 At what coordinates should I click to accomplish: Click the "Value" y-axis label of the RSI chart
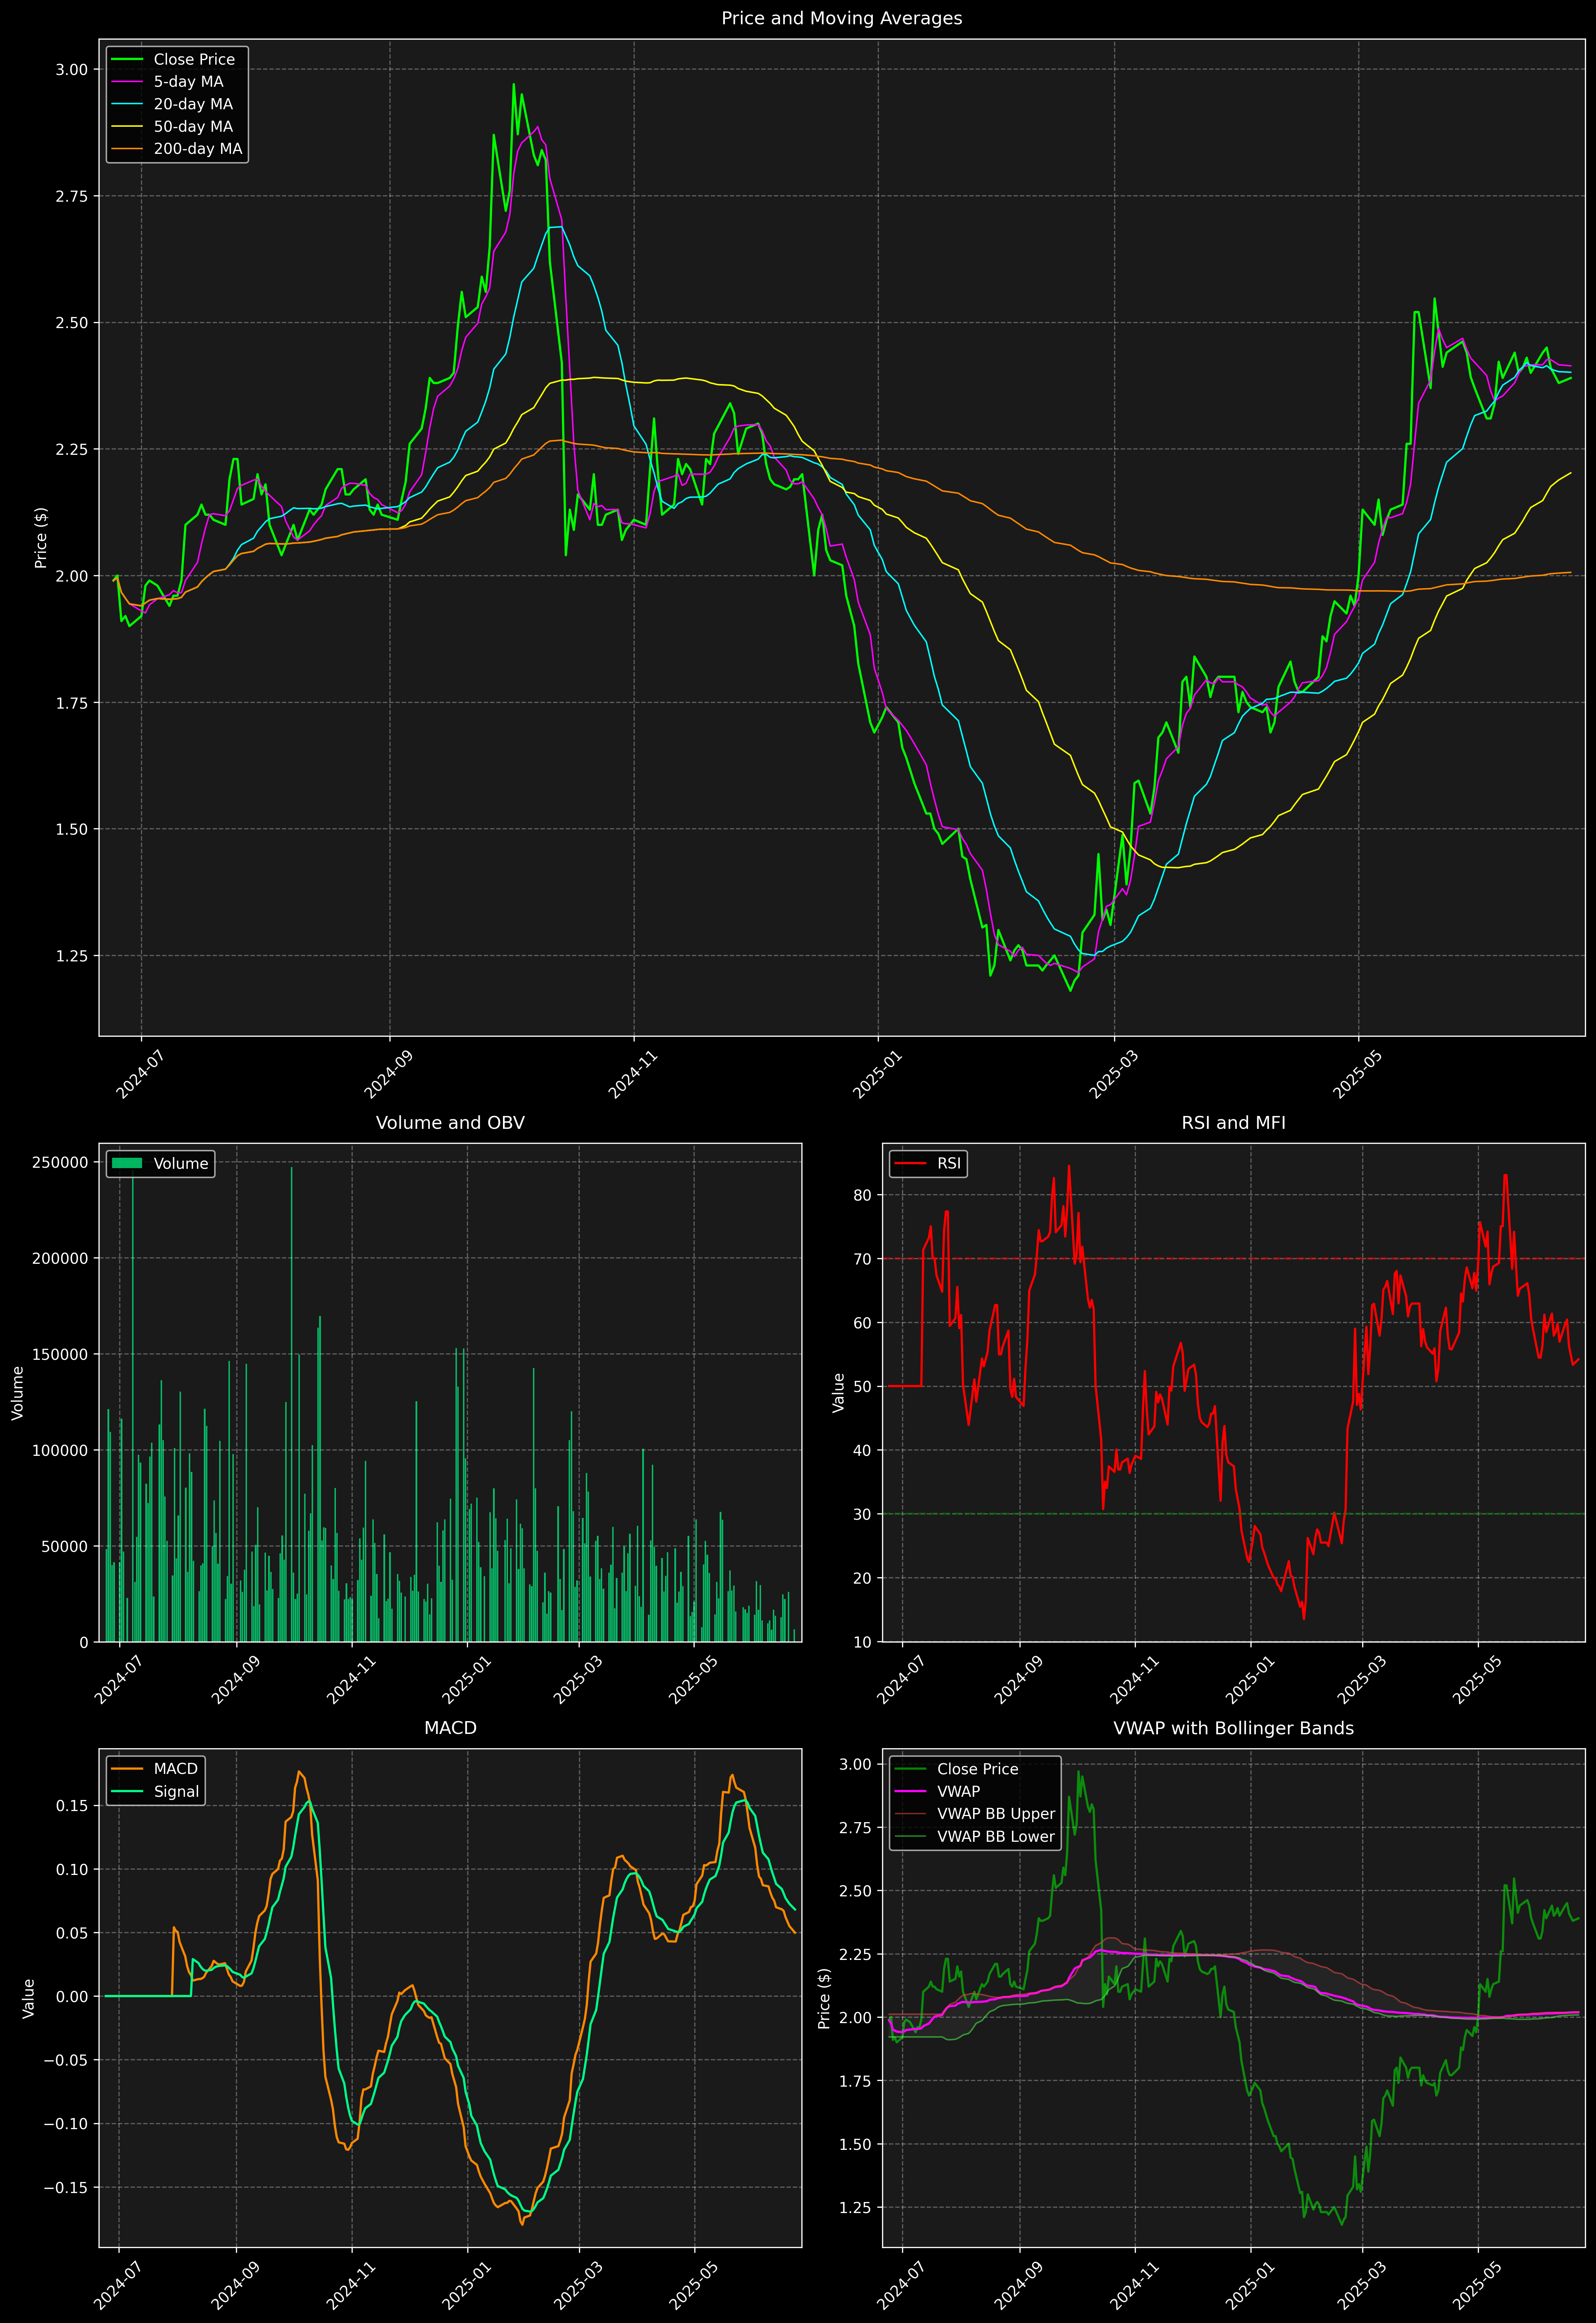(839, 1393)
